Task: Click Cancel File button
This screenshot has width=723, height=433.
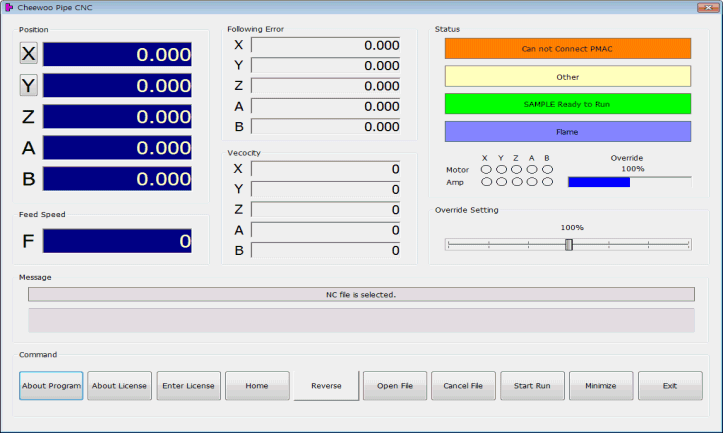Action: click(463, 386)
